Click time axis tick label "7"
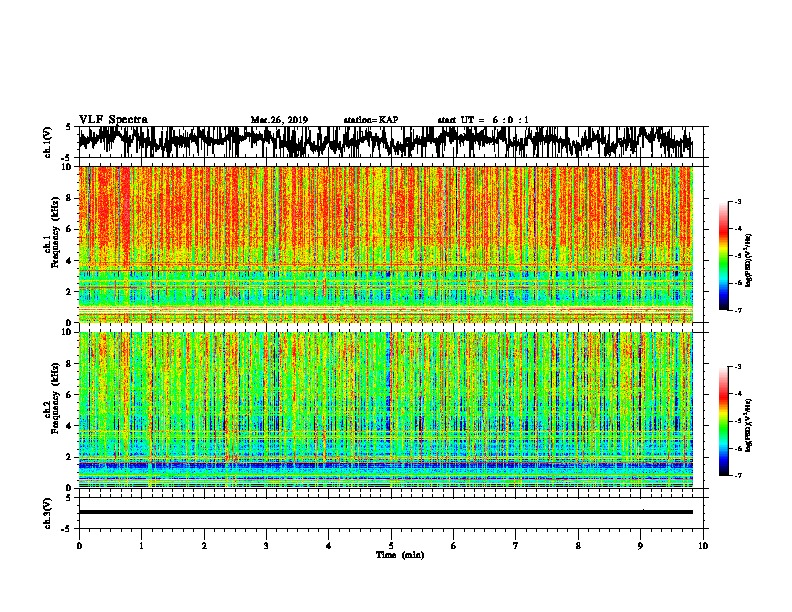The height and width of the screenshot is (612, 792). coord(516,546)
